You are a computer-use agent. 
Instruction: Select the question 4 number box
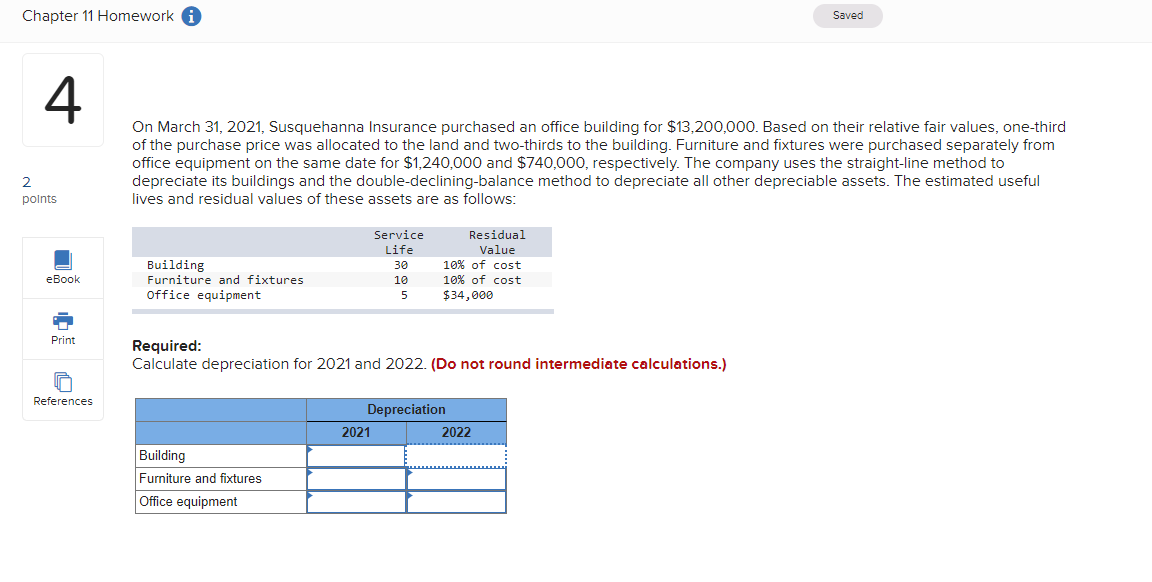click(x=63, y=100)
